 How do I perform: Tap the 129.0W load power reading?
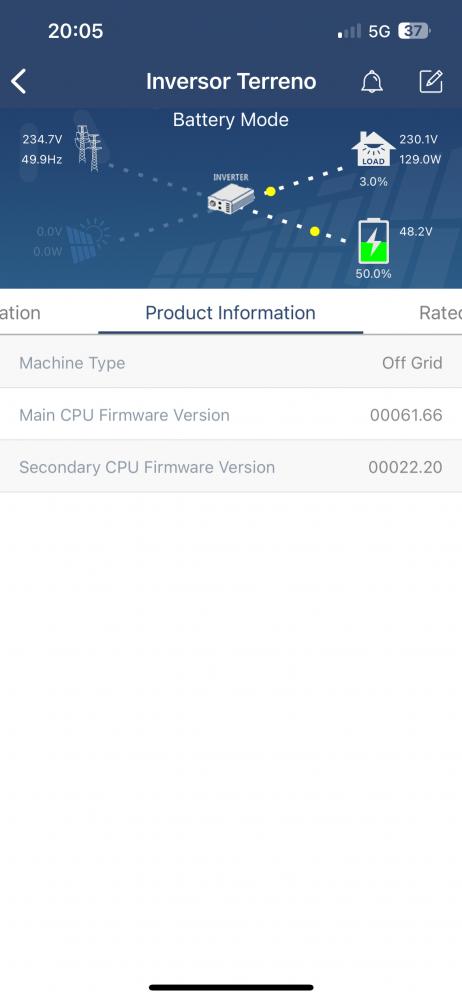(x=420, y=159)
